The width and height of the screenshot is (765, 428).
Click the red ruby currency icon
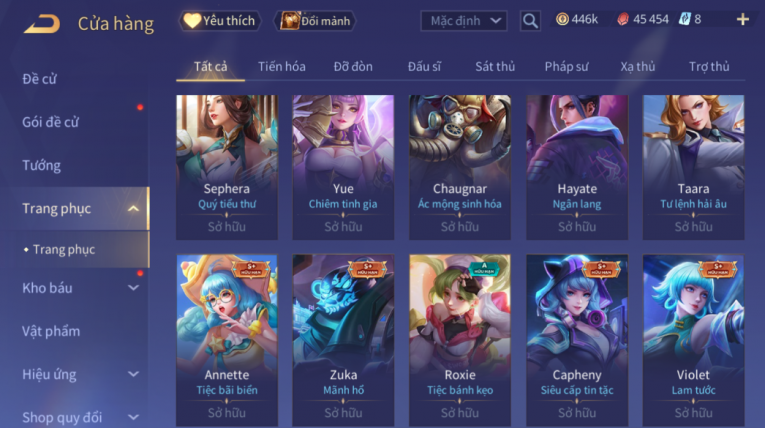coord(623,19)
